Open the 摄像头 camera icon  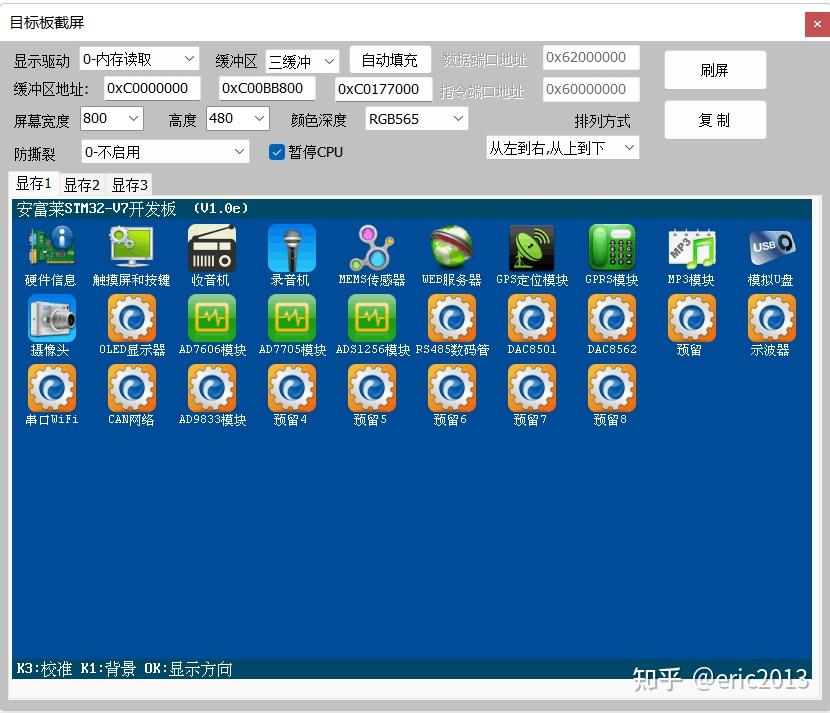click(51, 318)
